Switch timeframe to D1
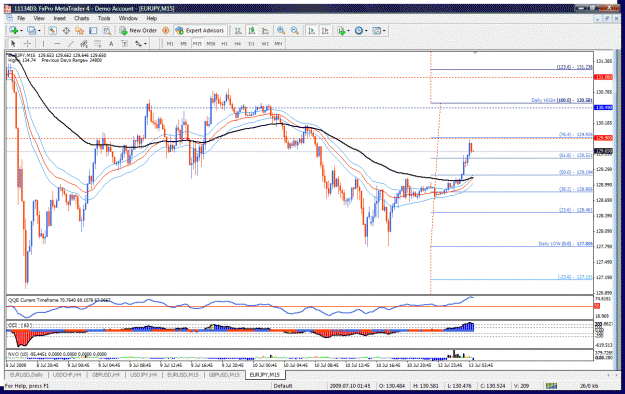Image resolution: width=625 pixels, height=394 pixels. pyautogui.click(x=252, y=43)
